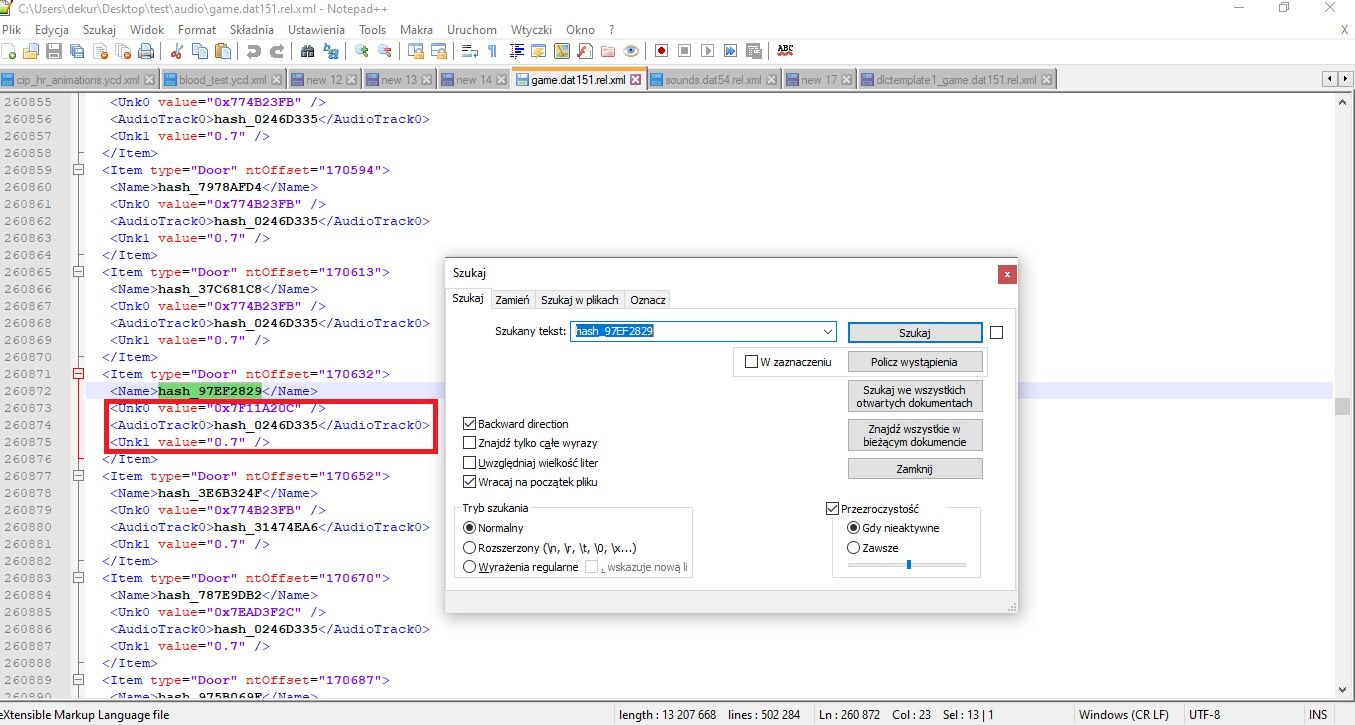
Task: Start macro recording with the red dot icon
Action: pos(662,51)
